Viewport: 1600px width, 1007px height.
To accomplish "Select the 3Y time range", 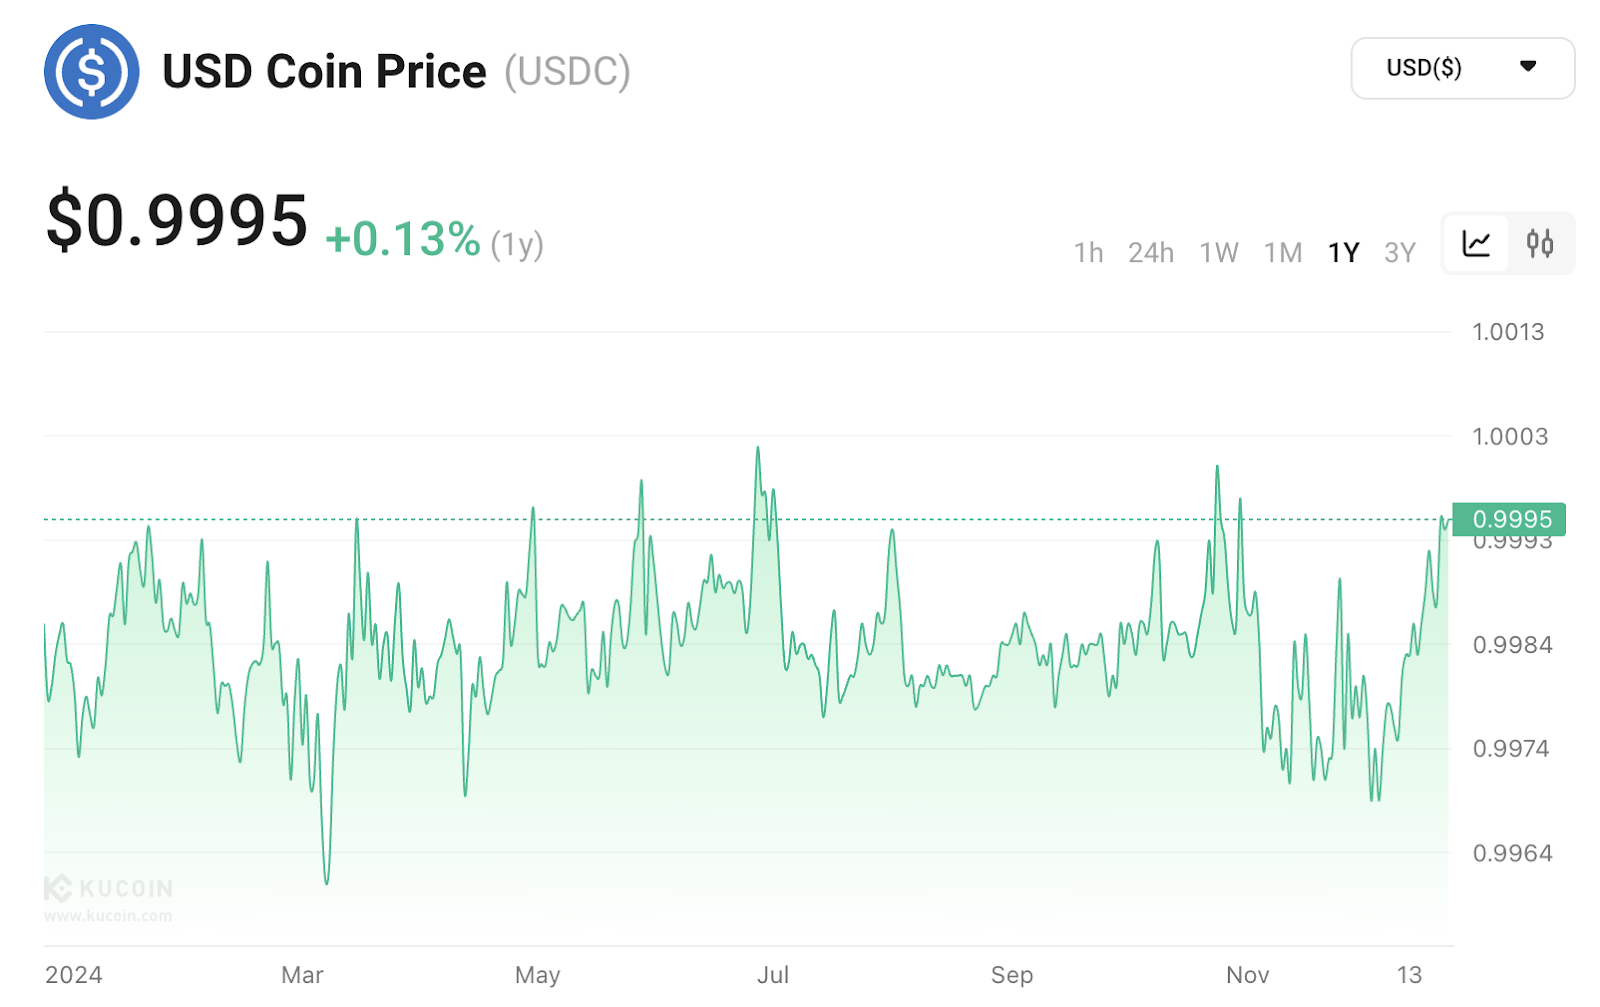I will click(x=1399, y=252).
